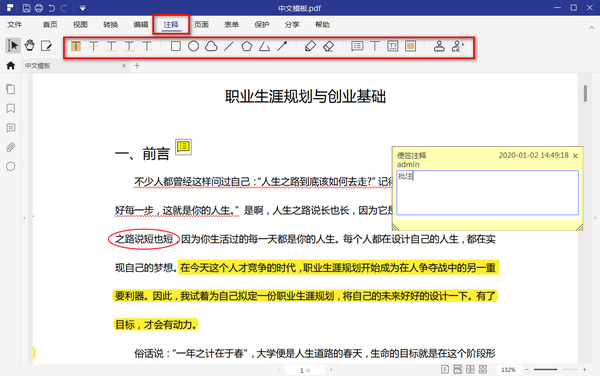The height and width of the screenshot is (376, 600).
Task: Switch to the 编辑 tab
Action: click(x=140, y=24)
